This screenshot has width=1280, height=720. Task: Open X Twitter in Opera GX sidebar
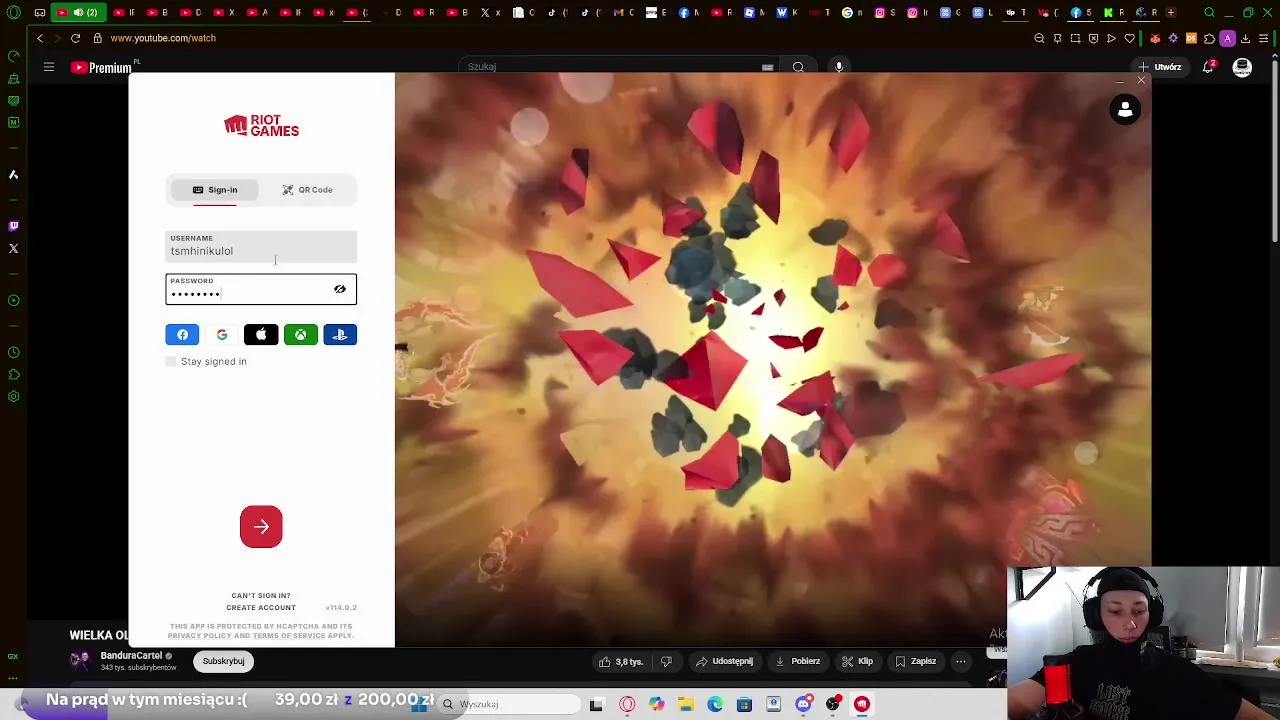pos(13,248)
